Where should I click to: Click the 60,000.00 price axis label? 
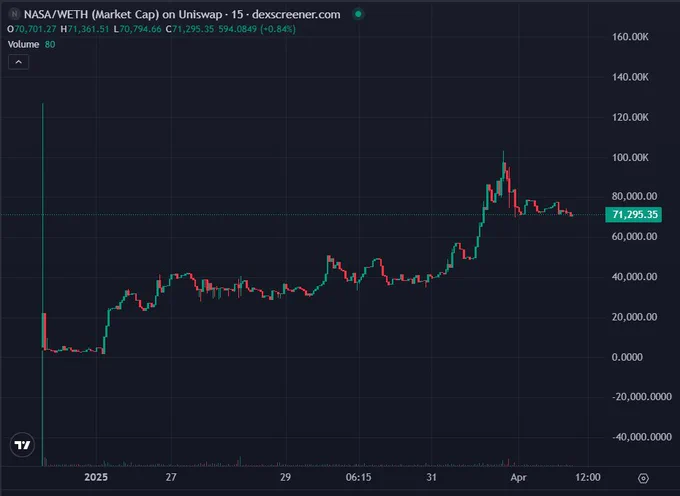tap(634, 236)
